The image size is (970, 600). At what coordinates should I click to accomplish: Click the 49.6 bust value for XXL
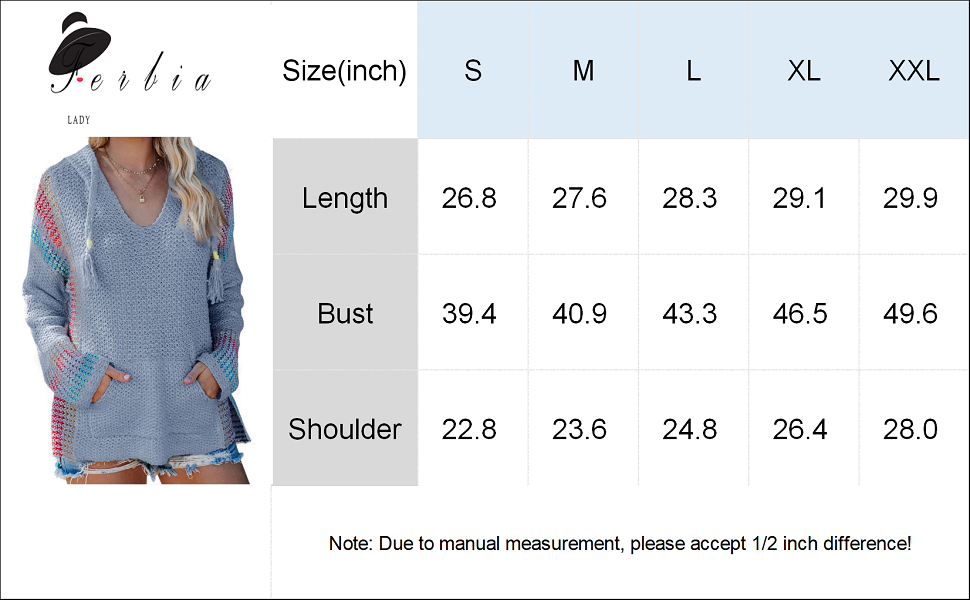(x=910, y=313)
